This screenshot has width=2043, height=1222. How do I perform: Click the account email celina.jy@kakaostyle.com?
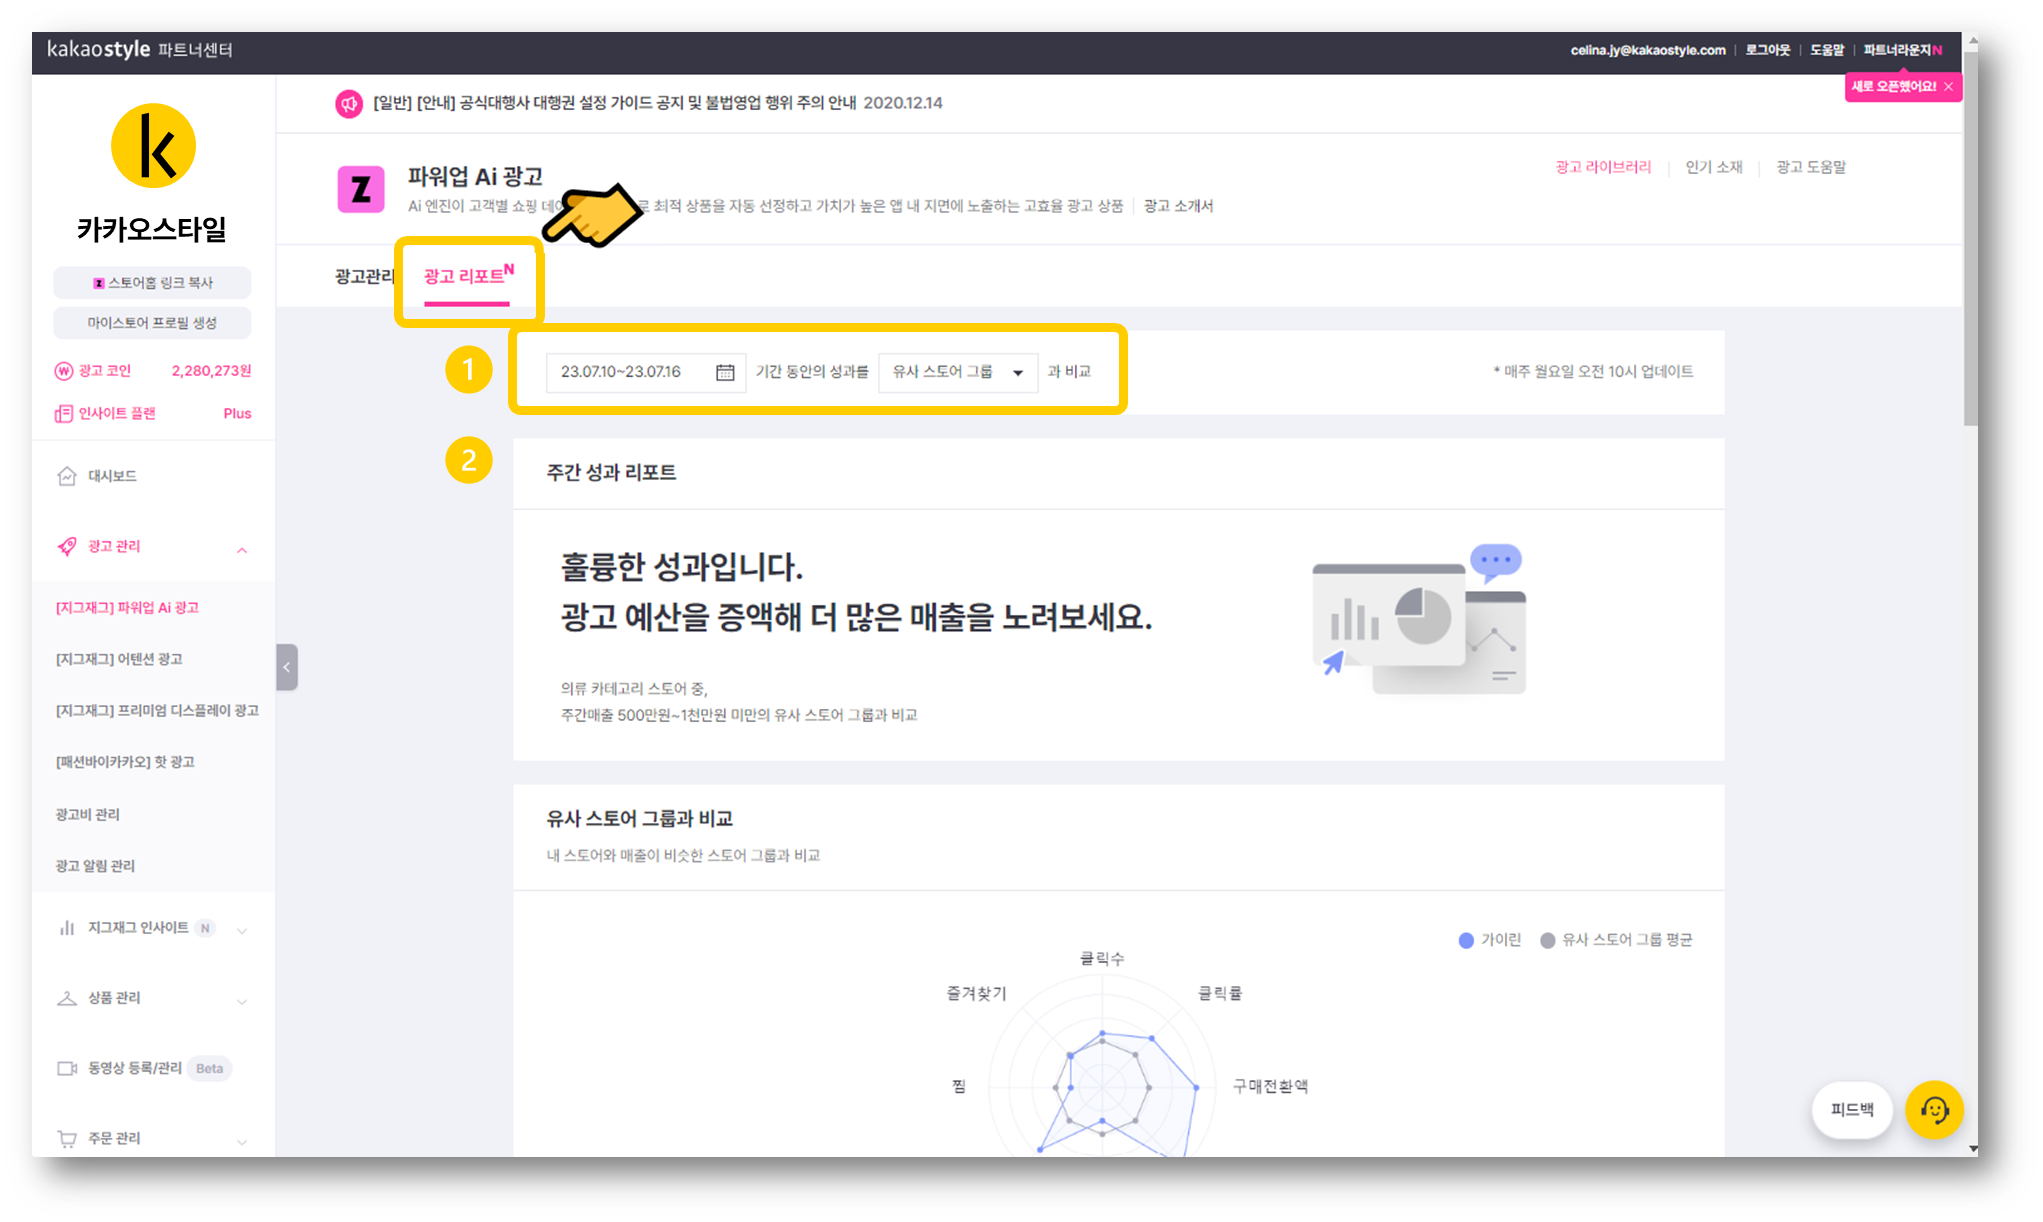[x=1647, y=50]
